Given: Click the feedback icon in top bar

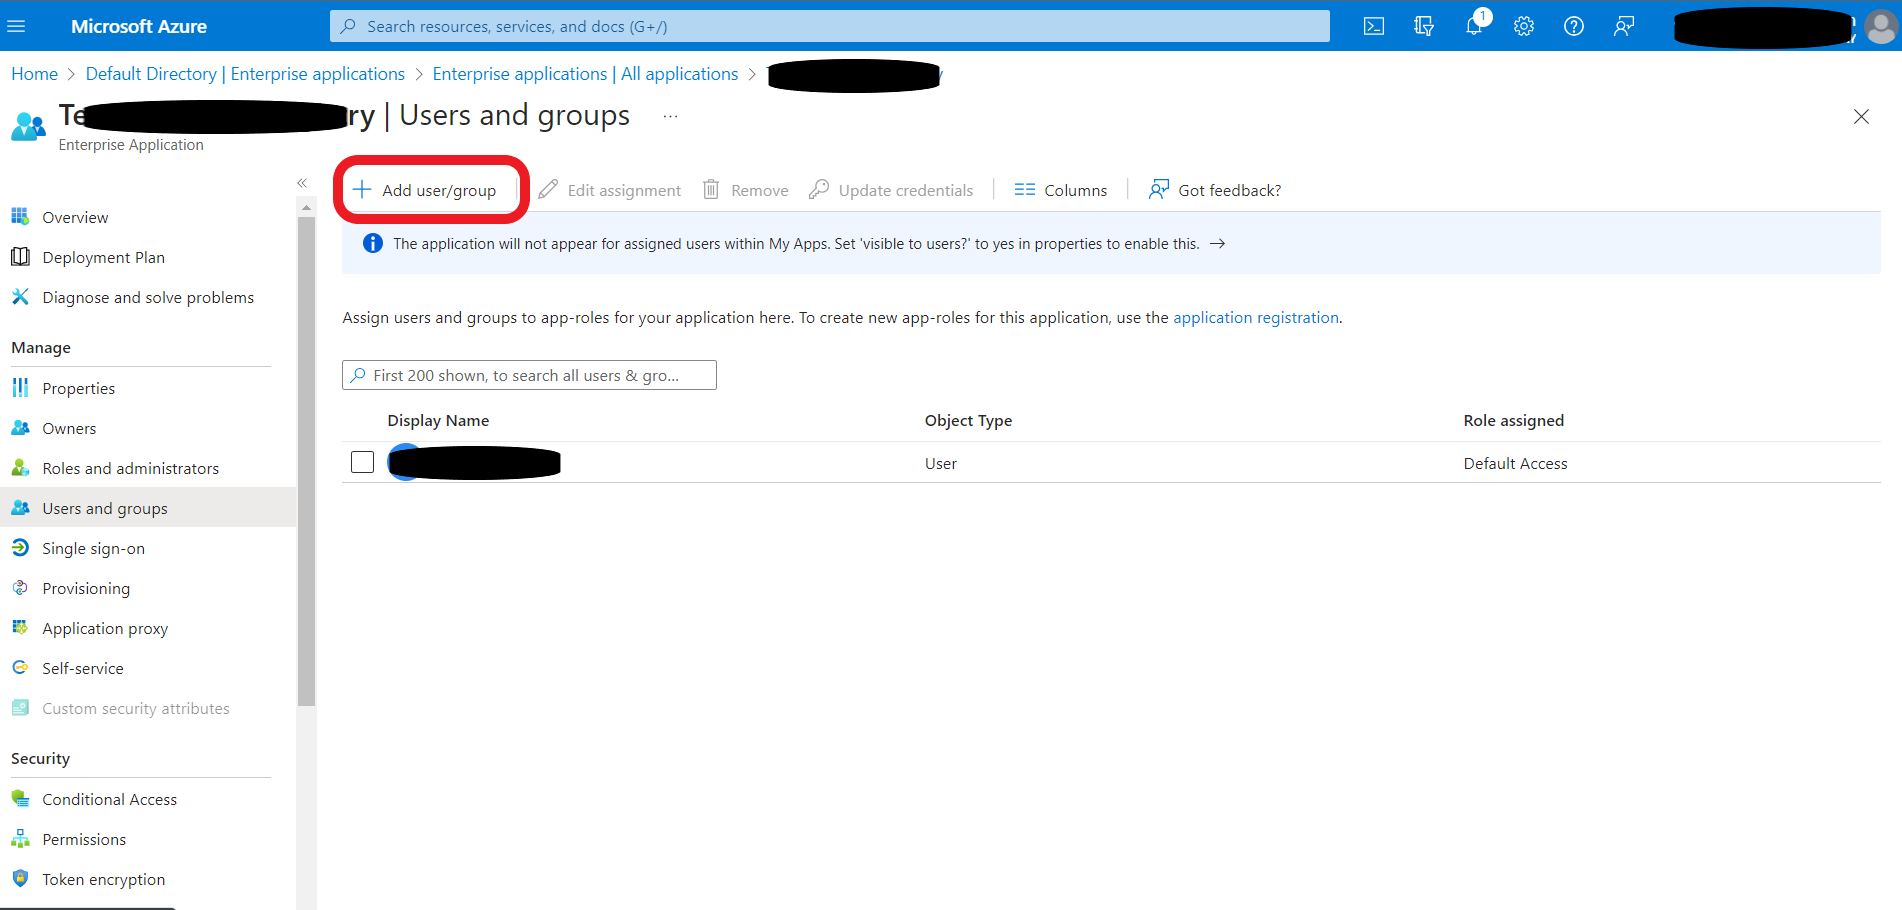Looking at the screenshot, I should (1623, 26).
